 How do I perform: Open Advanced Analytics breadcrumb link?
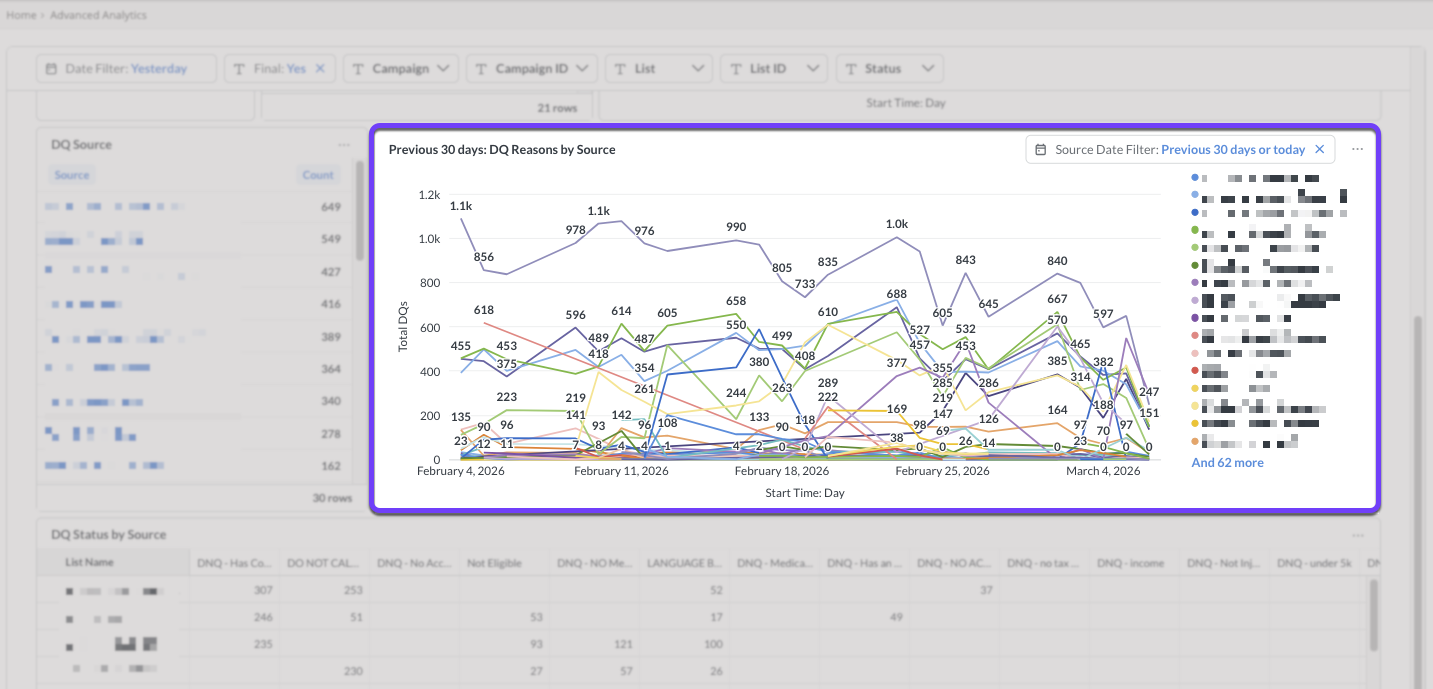[x=98, y=15]
